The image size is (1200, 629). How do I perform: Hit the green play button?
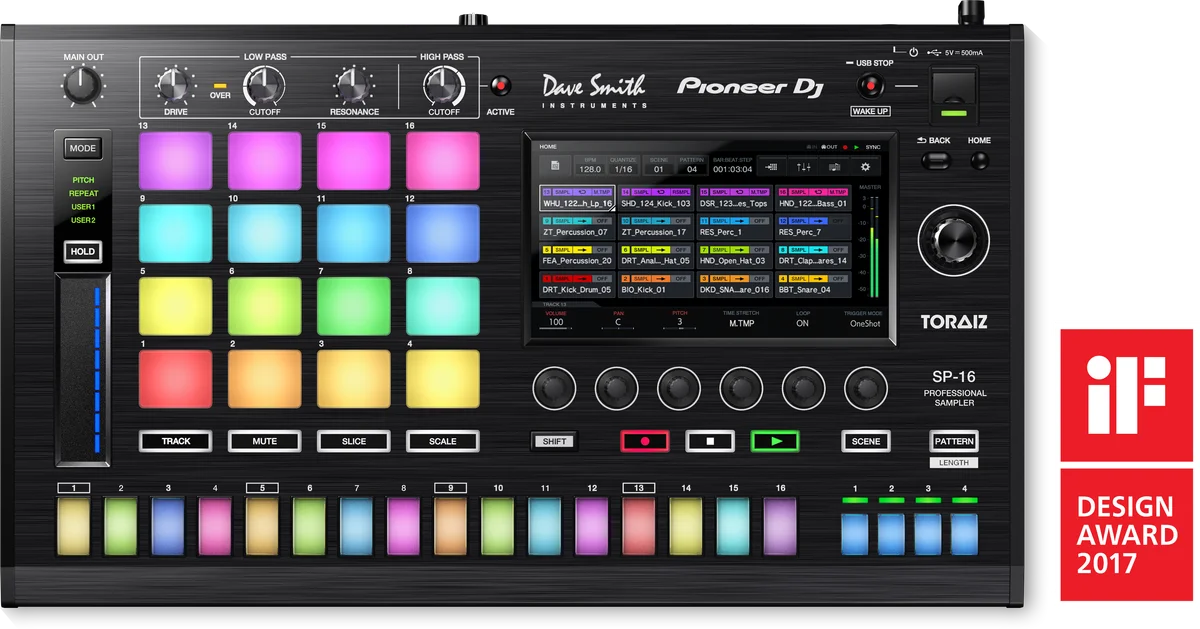tap(775, 441)
